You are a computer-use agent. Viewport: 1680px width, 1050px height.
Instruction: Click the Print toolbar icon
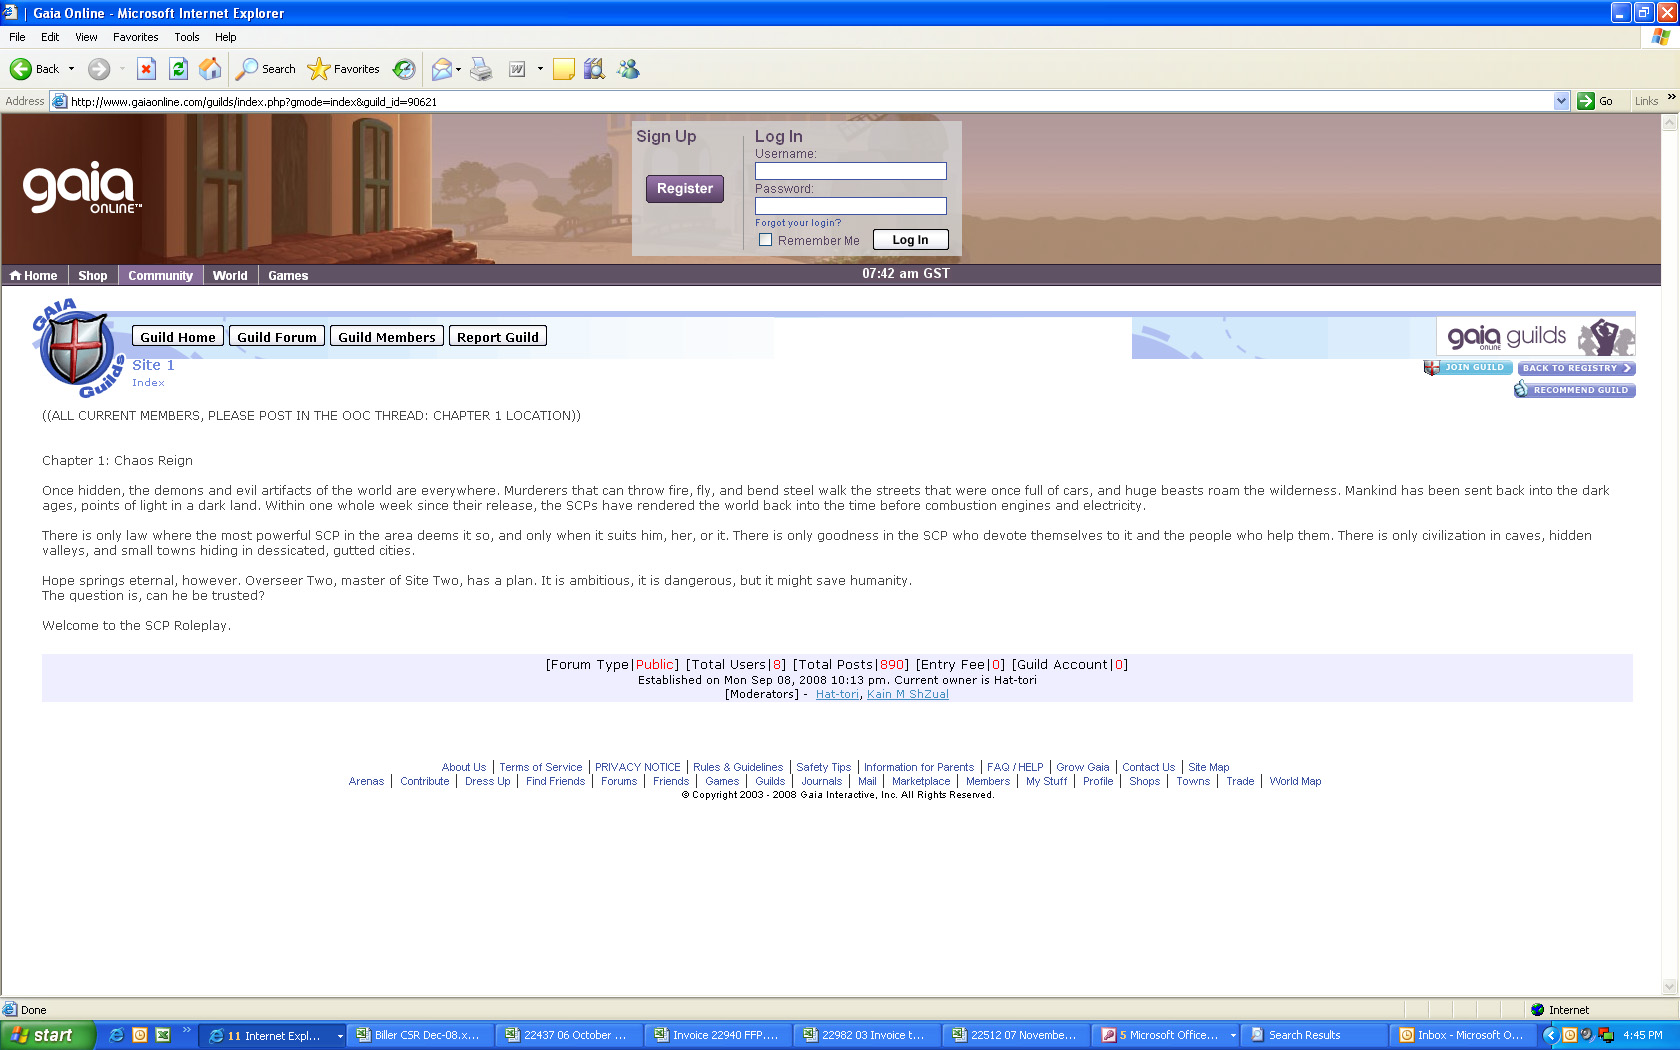point(481,69)
